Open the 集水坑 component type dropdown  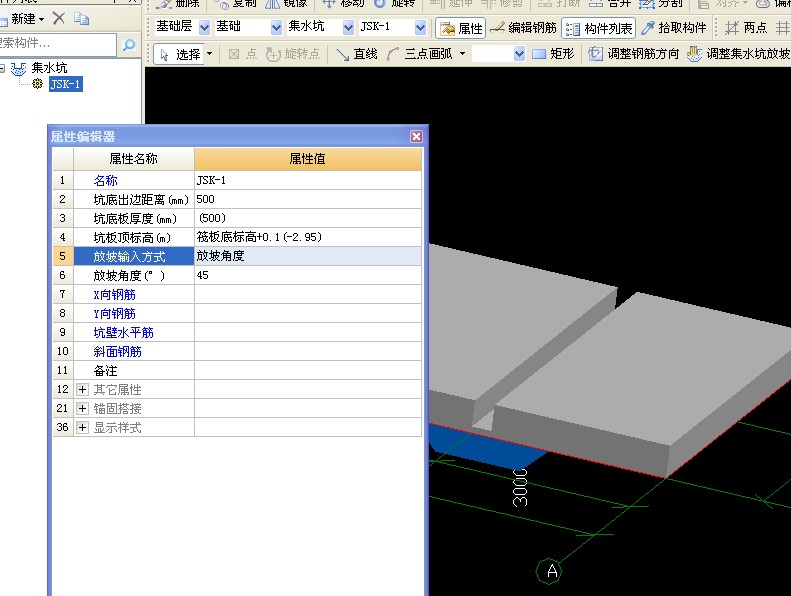tap(348, 28)
